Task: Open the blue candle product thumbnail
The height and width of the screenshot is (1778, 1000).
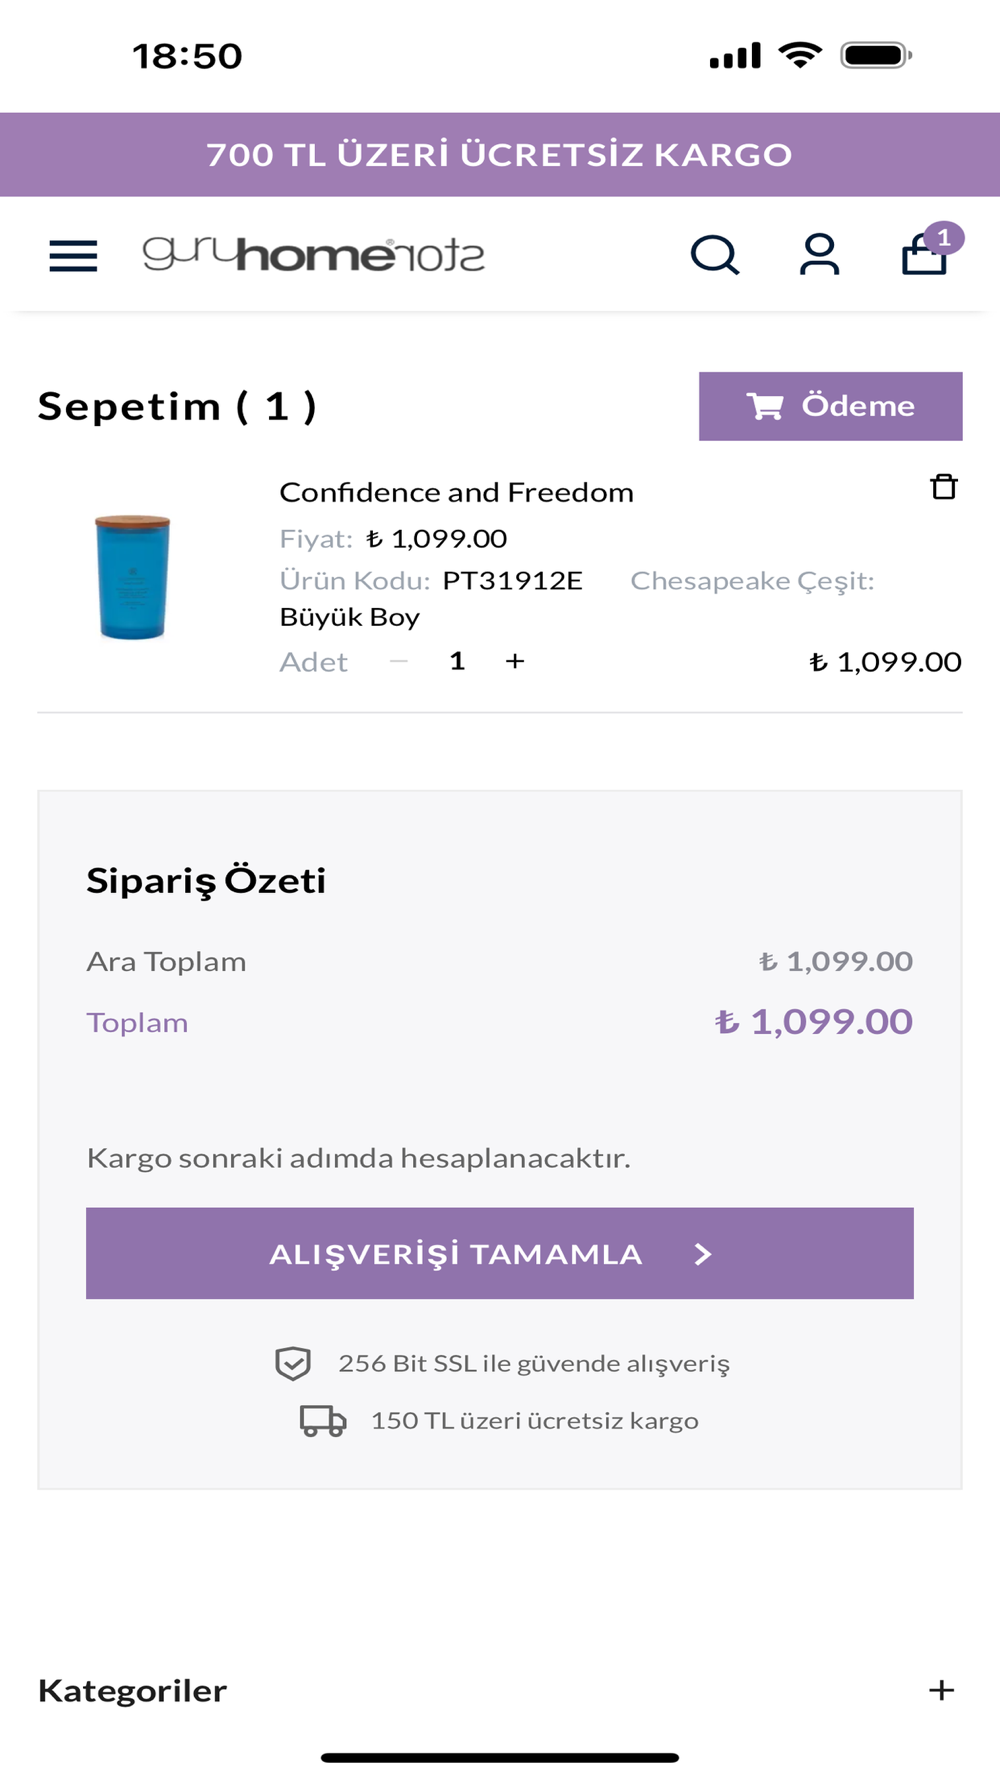Action: tap(133, 577)
